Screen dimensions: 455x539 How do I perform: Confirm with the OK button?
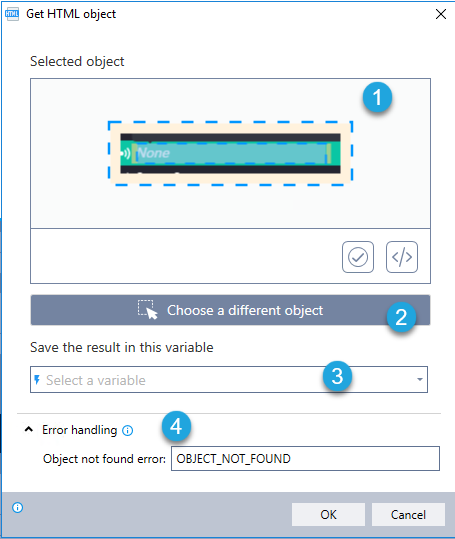click(328, 515)
